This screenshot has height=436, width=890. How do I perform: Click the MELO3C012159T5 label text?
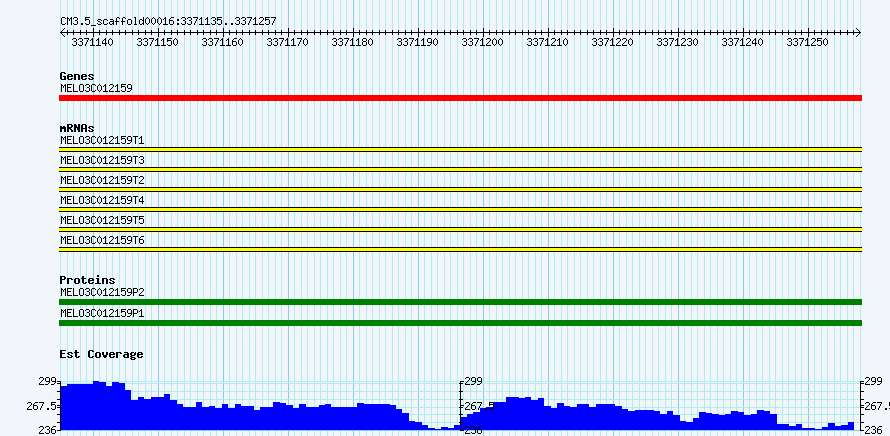point(102,220)
